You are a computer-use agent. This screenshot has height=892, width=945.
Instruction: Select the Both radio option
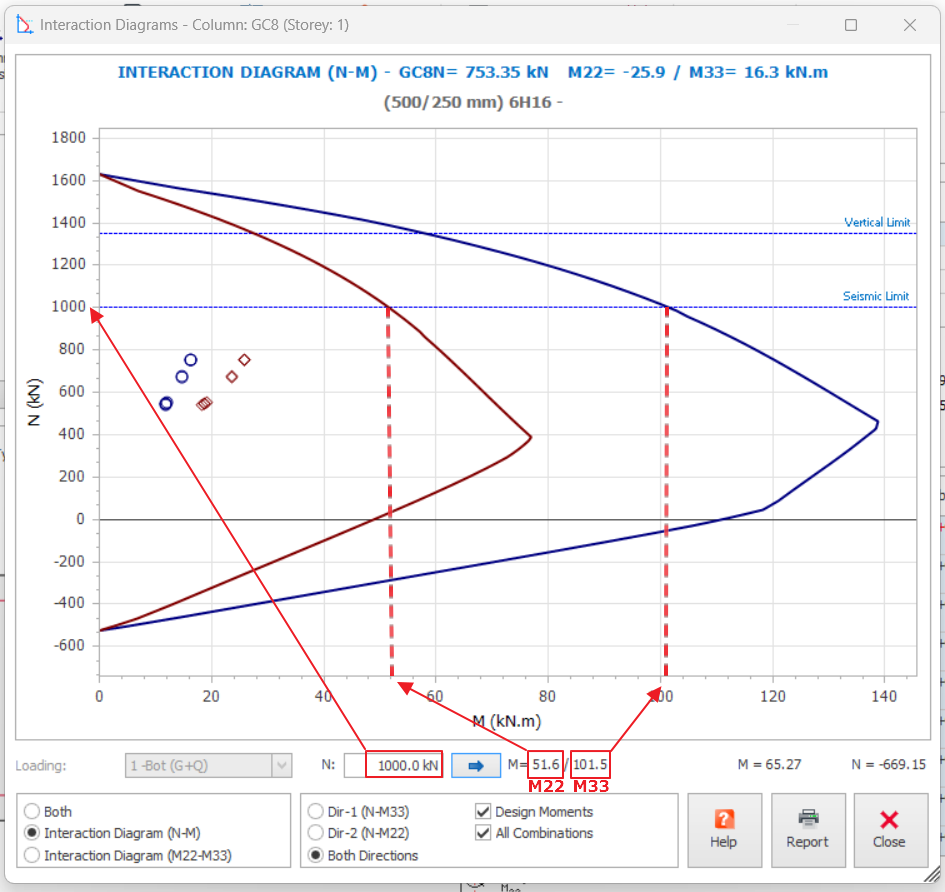33,812
